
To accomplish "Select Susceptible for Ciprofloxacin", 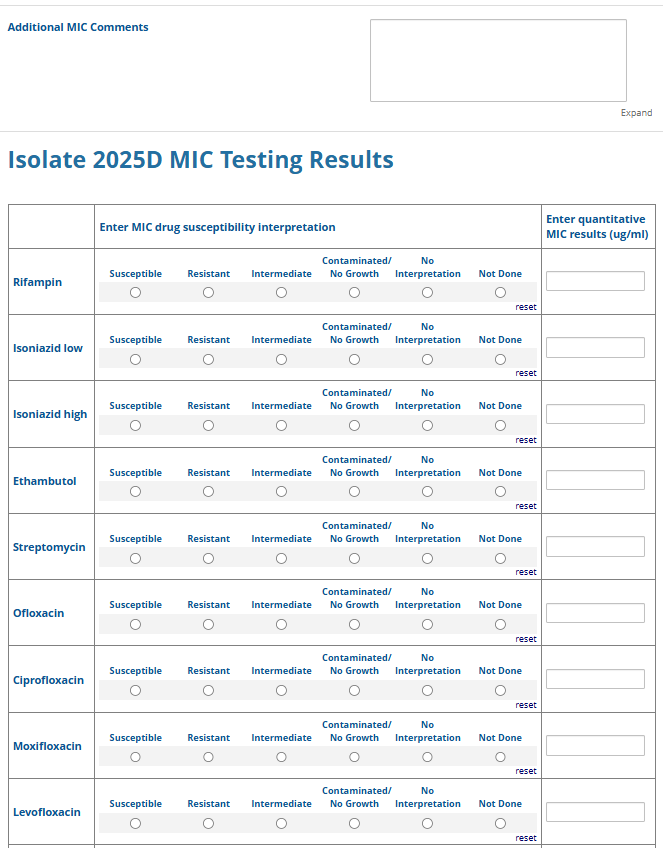I will pos(135,690).
